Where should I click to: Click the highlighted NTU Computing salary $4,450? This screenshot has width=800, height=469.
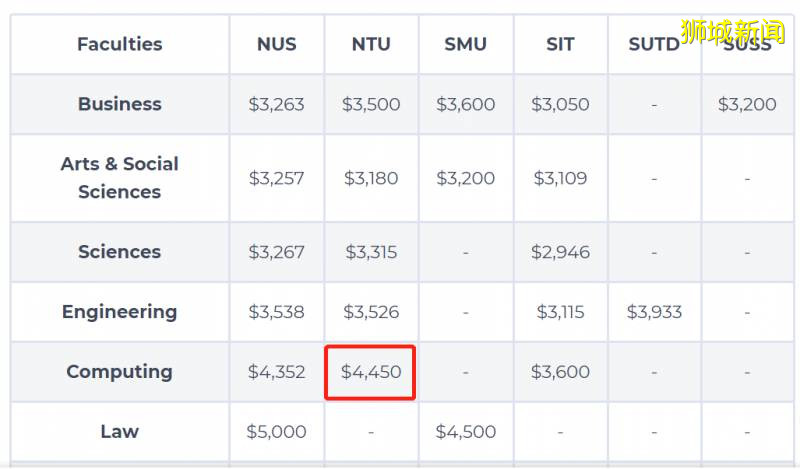(x=371, y=372)
